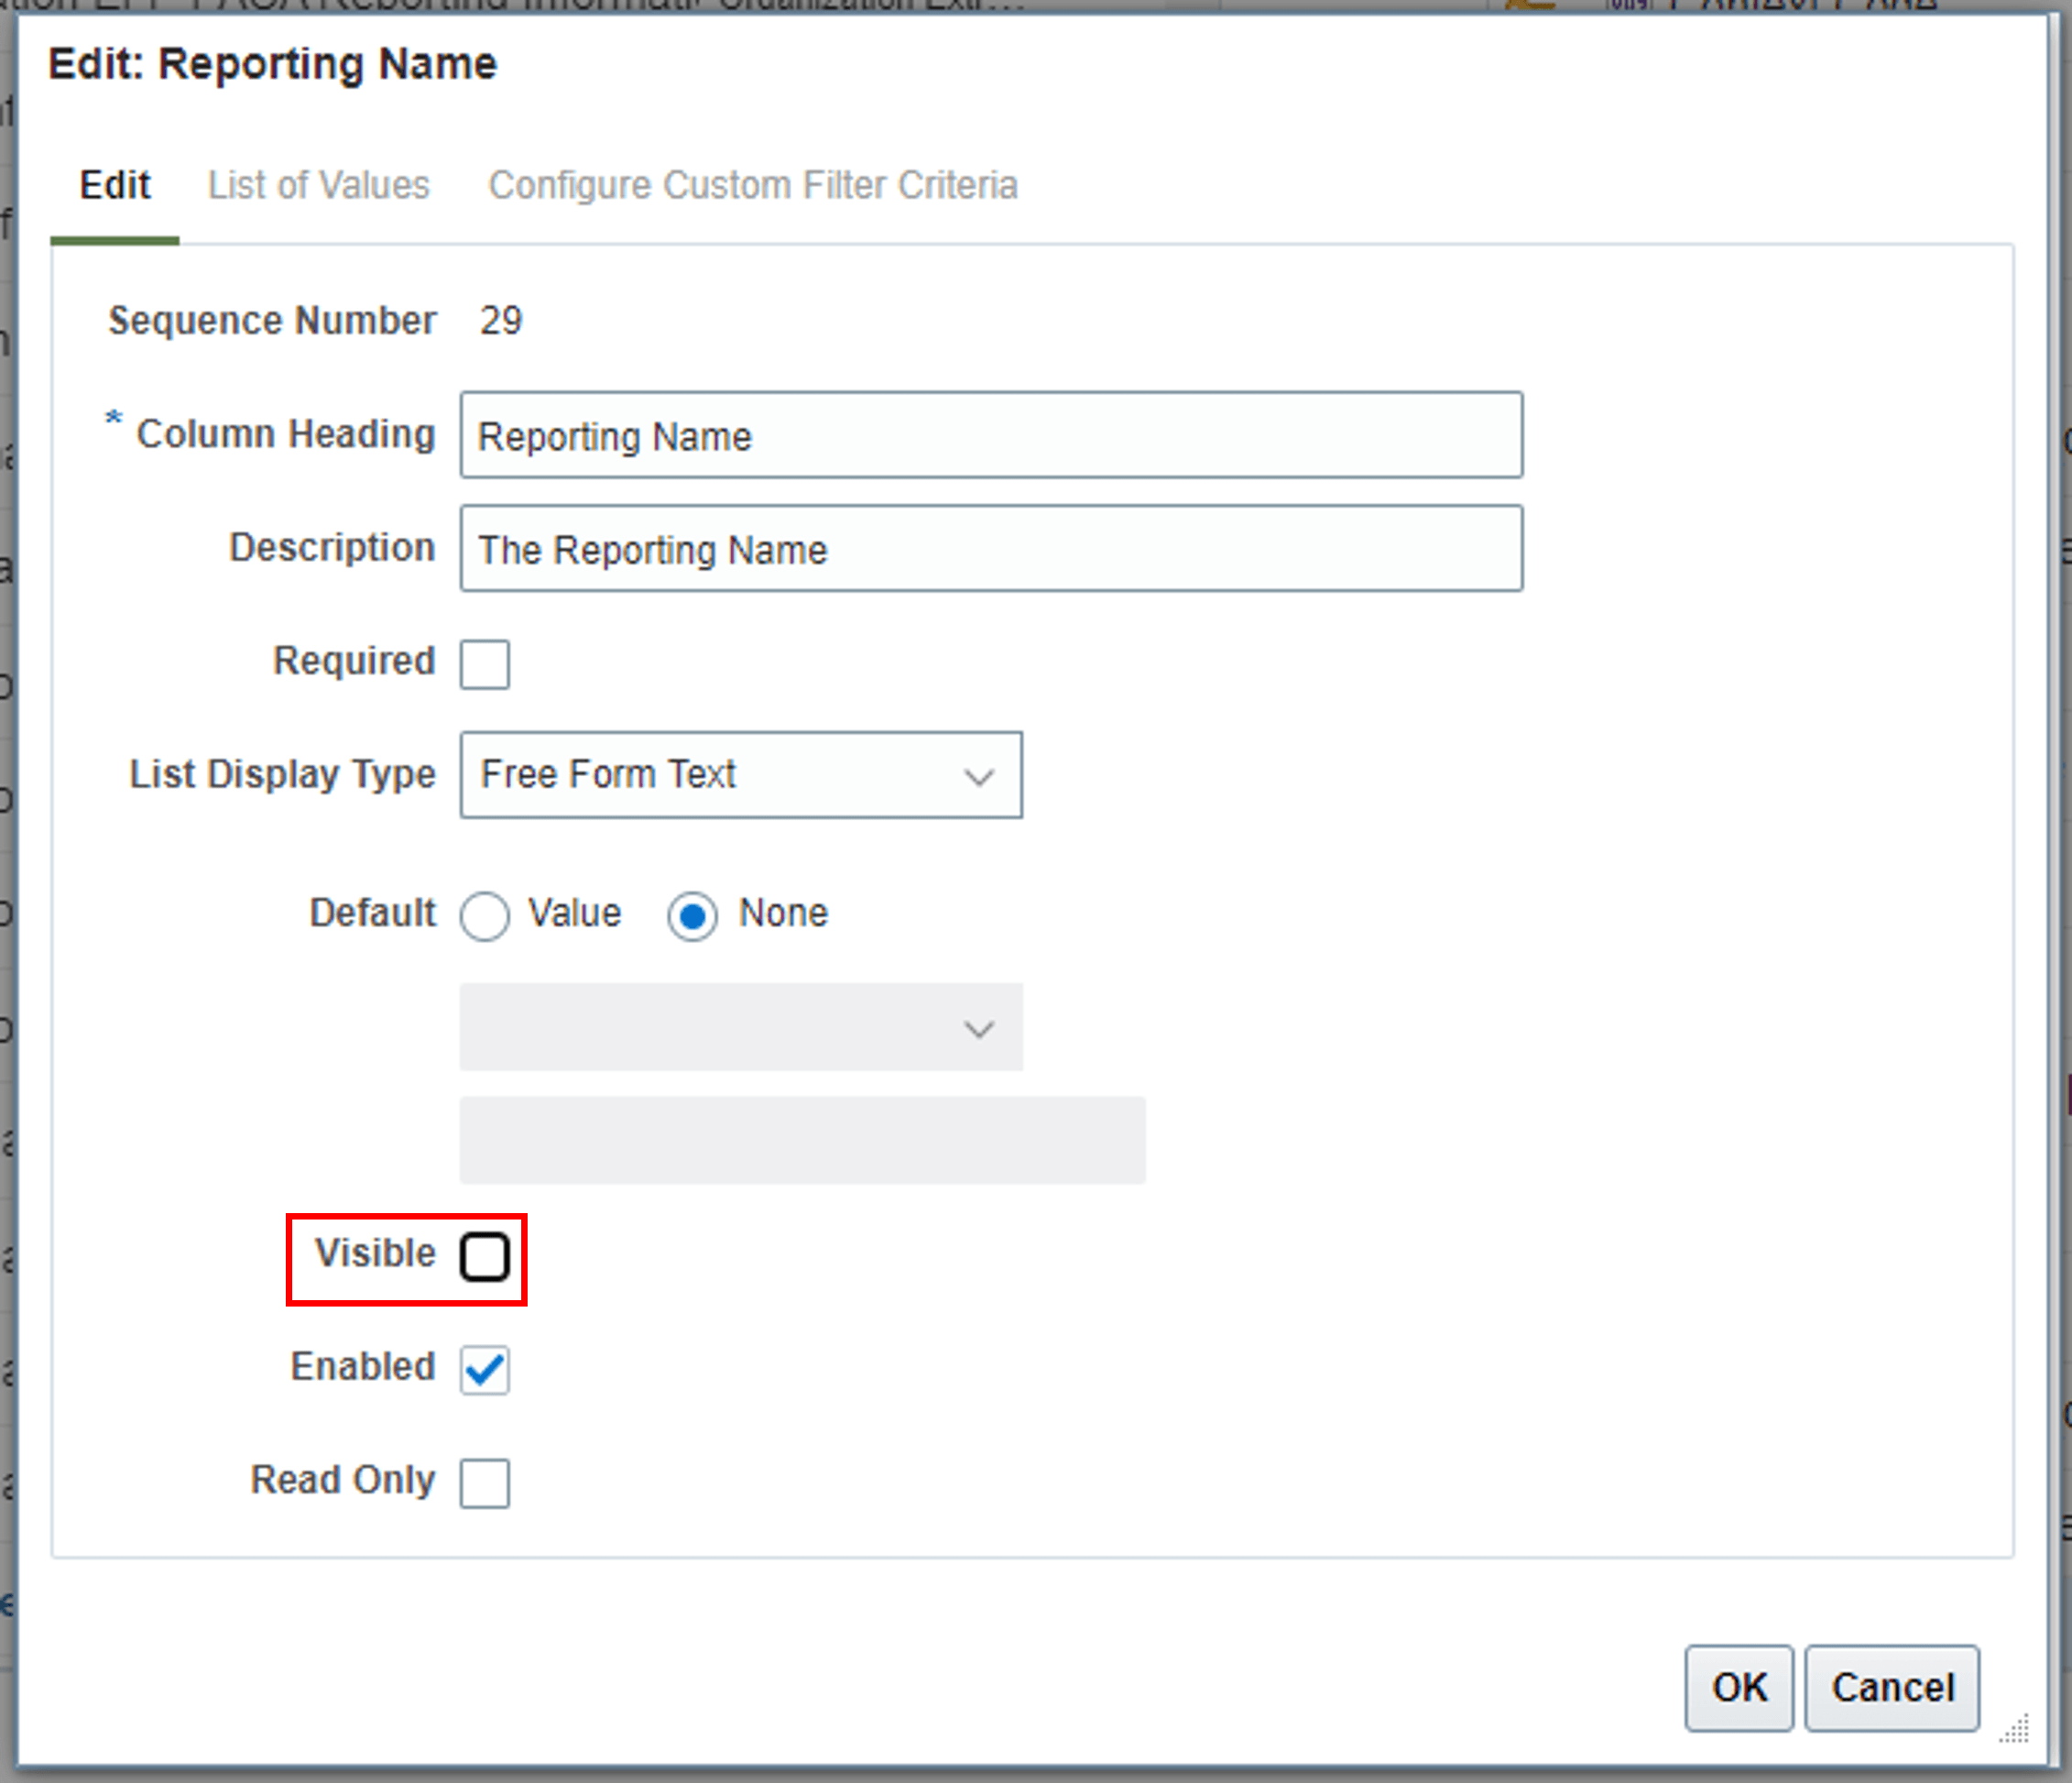
Task: Tick the Read Only checkbox
Action: (485, 1483)
